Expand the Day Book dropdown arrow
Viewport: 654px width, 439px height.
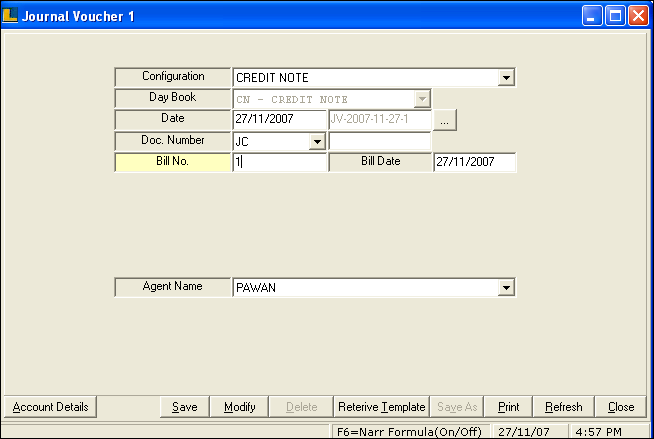click(422, 99)
